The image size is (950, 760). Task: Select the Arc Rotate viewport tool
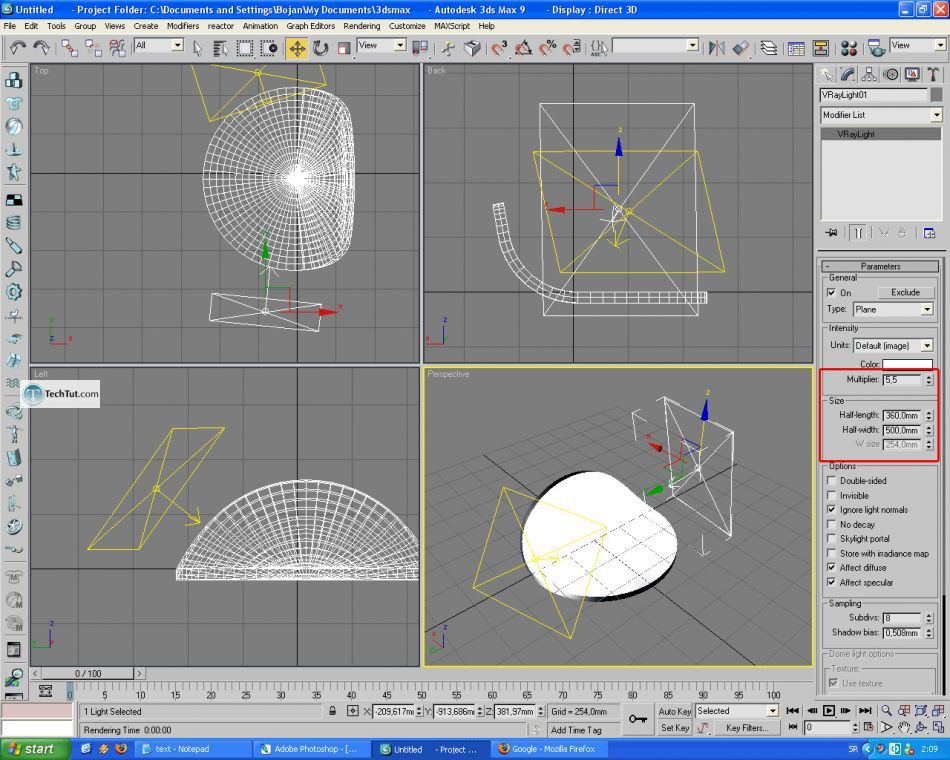tap(921, 727)
